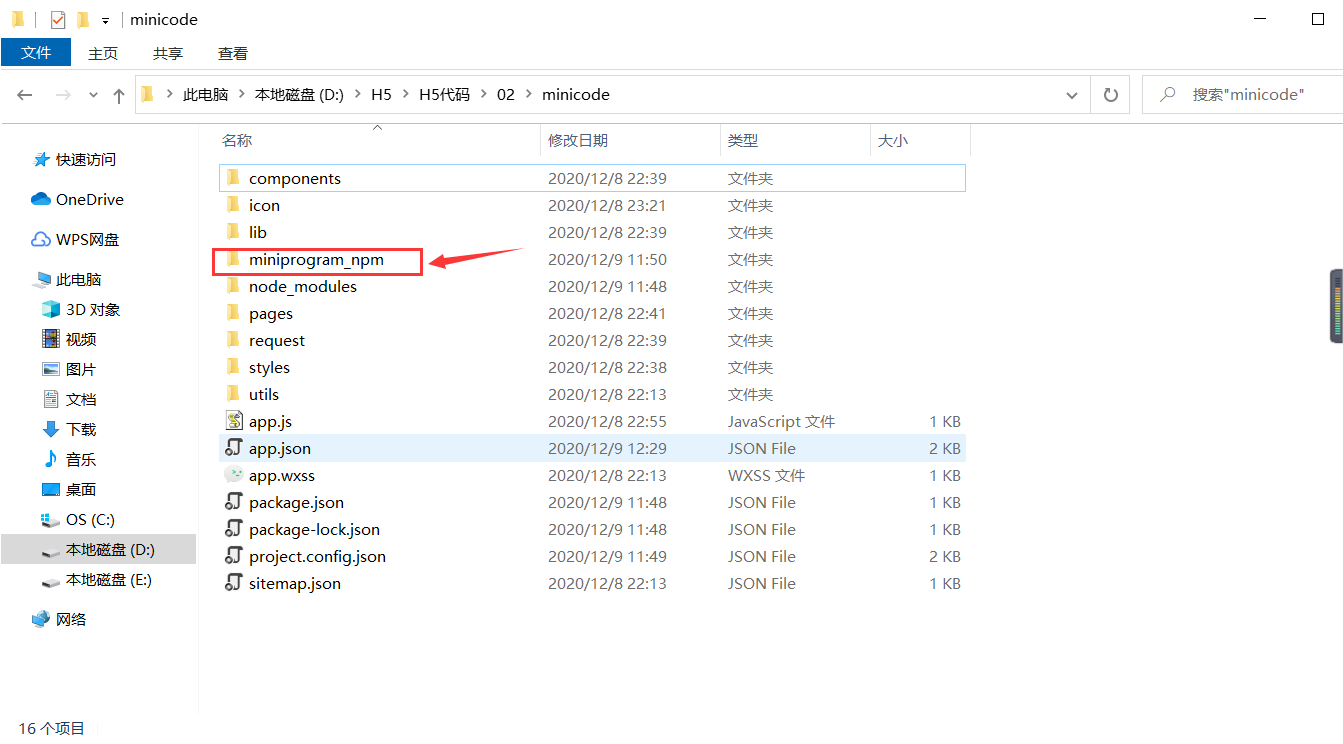The image size is (1343, 744).
Task: Click the package.json file icon
Action: click(234, 502)
